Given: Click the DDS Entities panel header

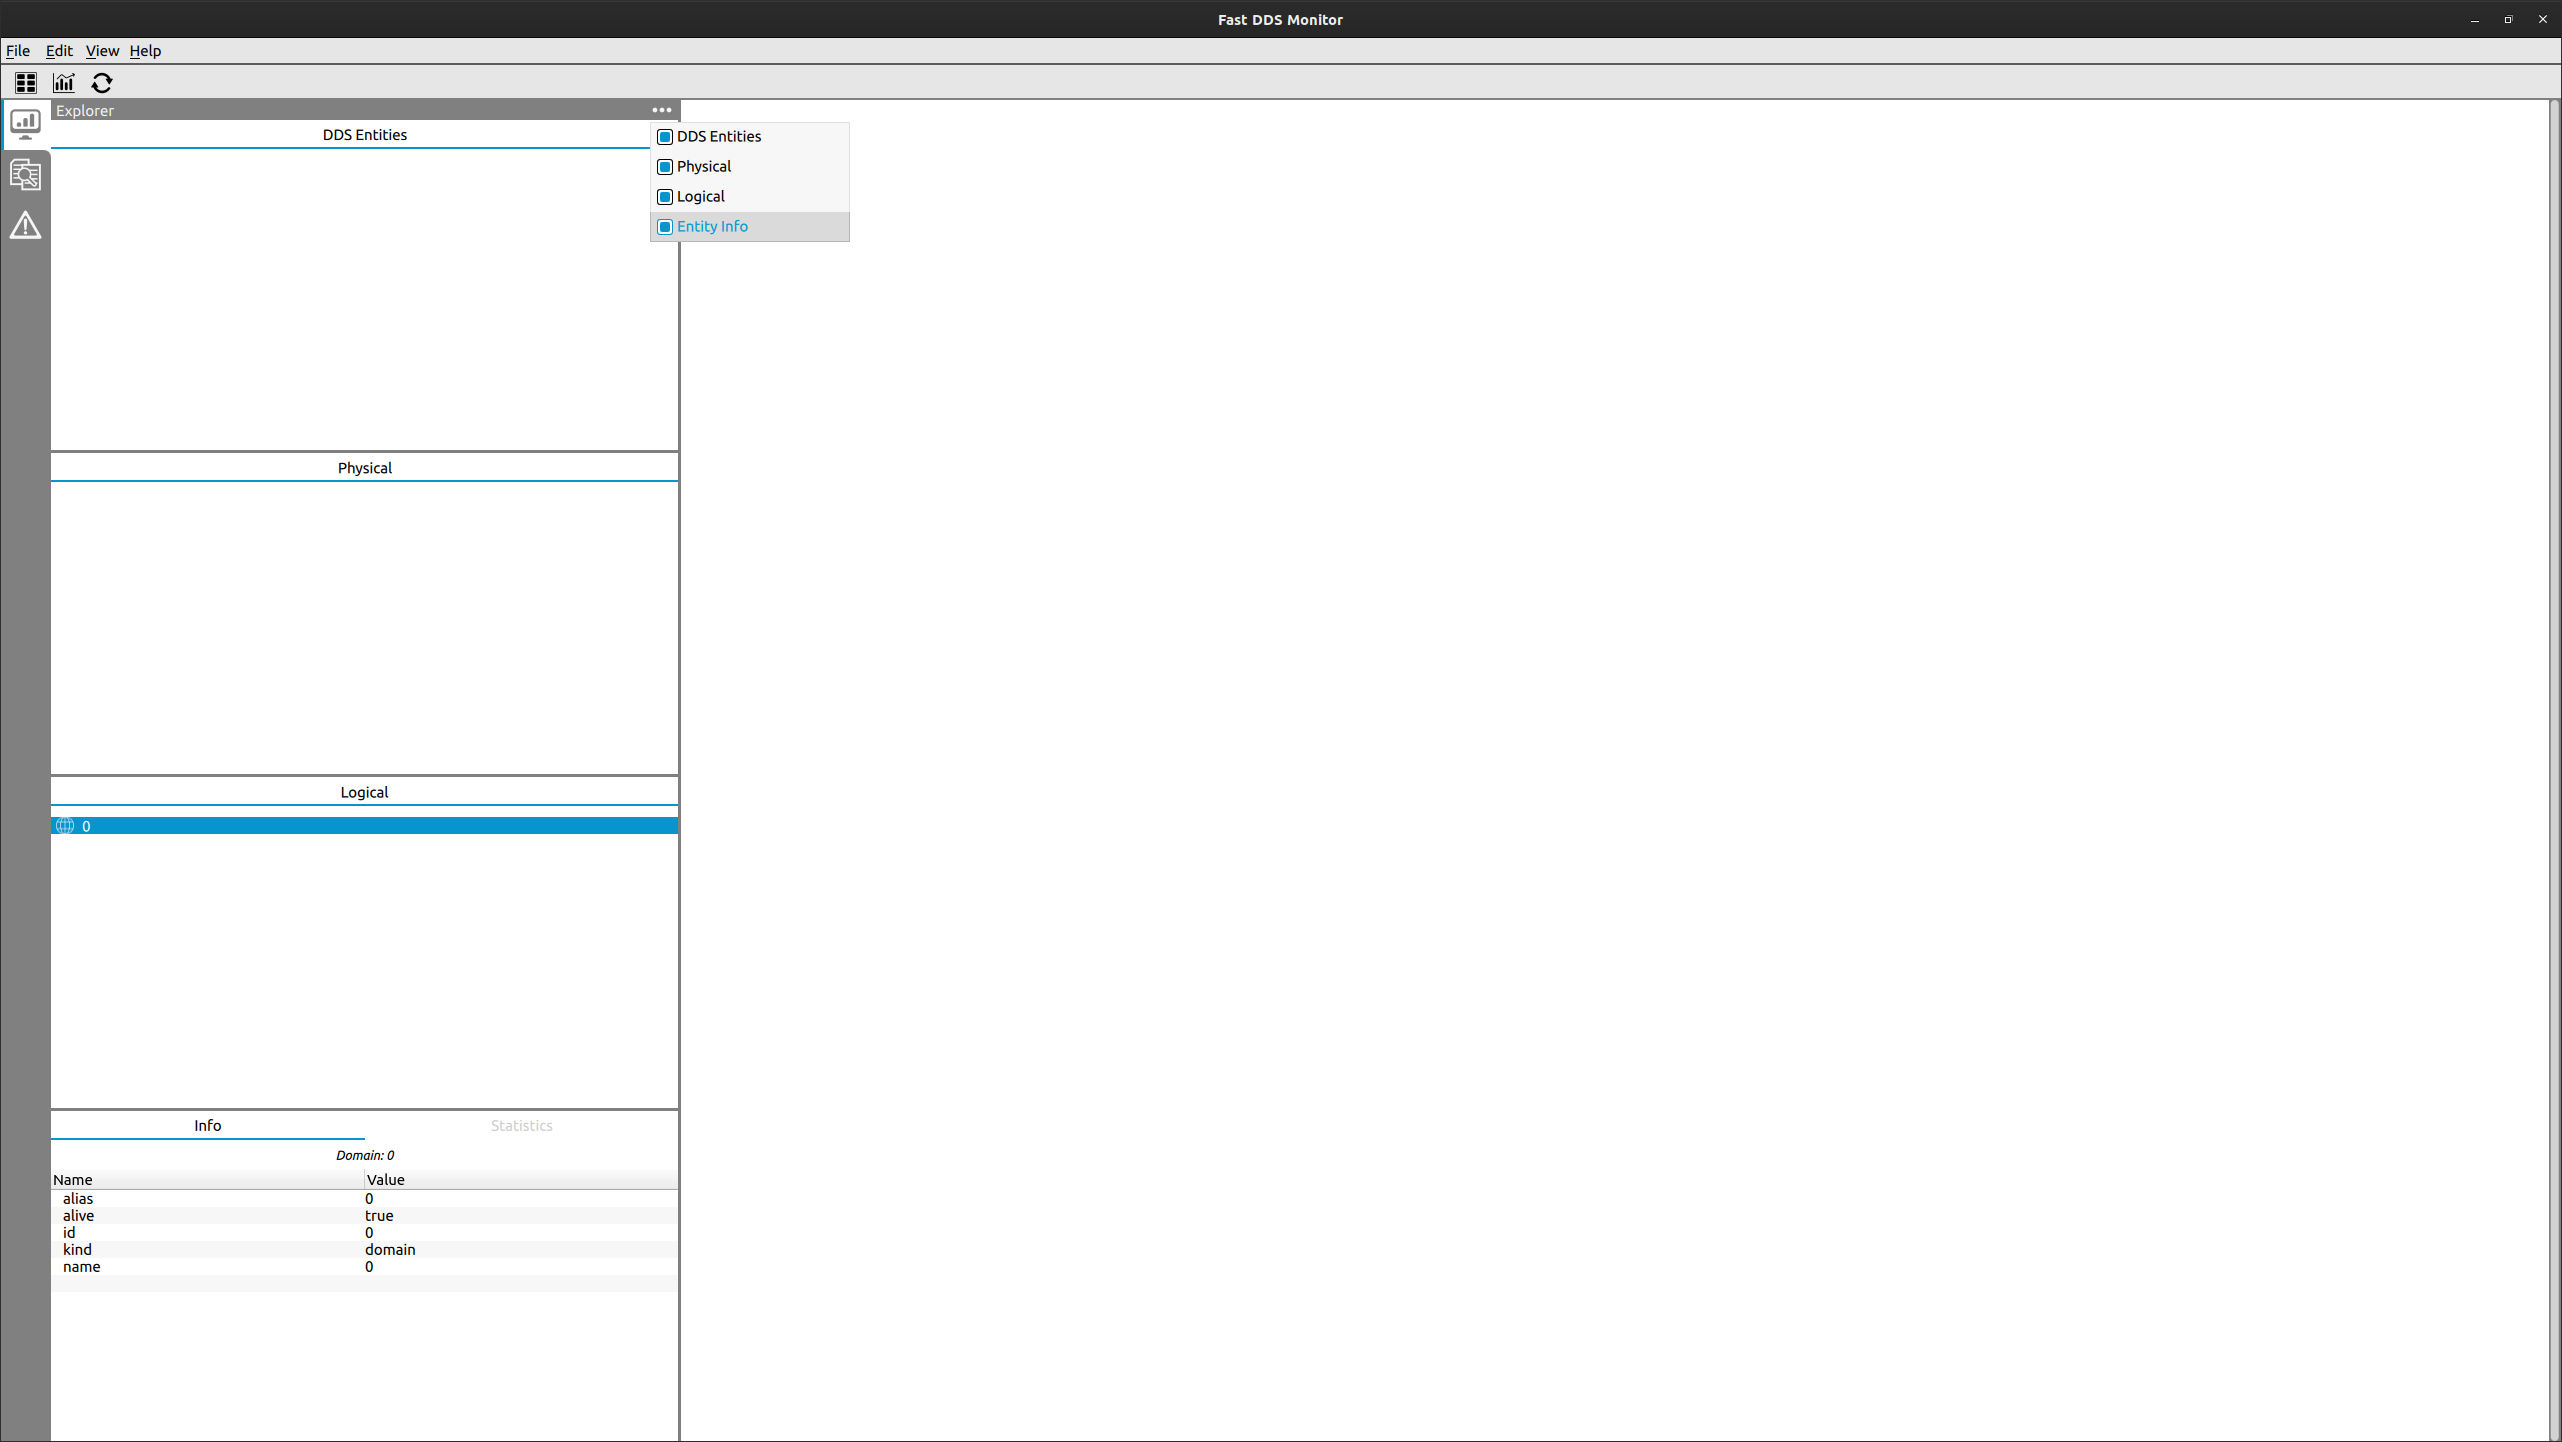Looking at the screenshot, I should click(x=365, y=135).
